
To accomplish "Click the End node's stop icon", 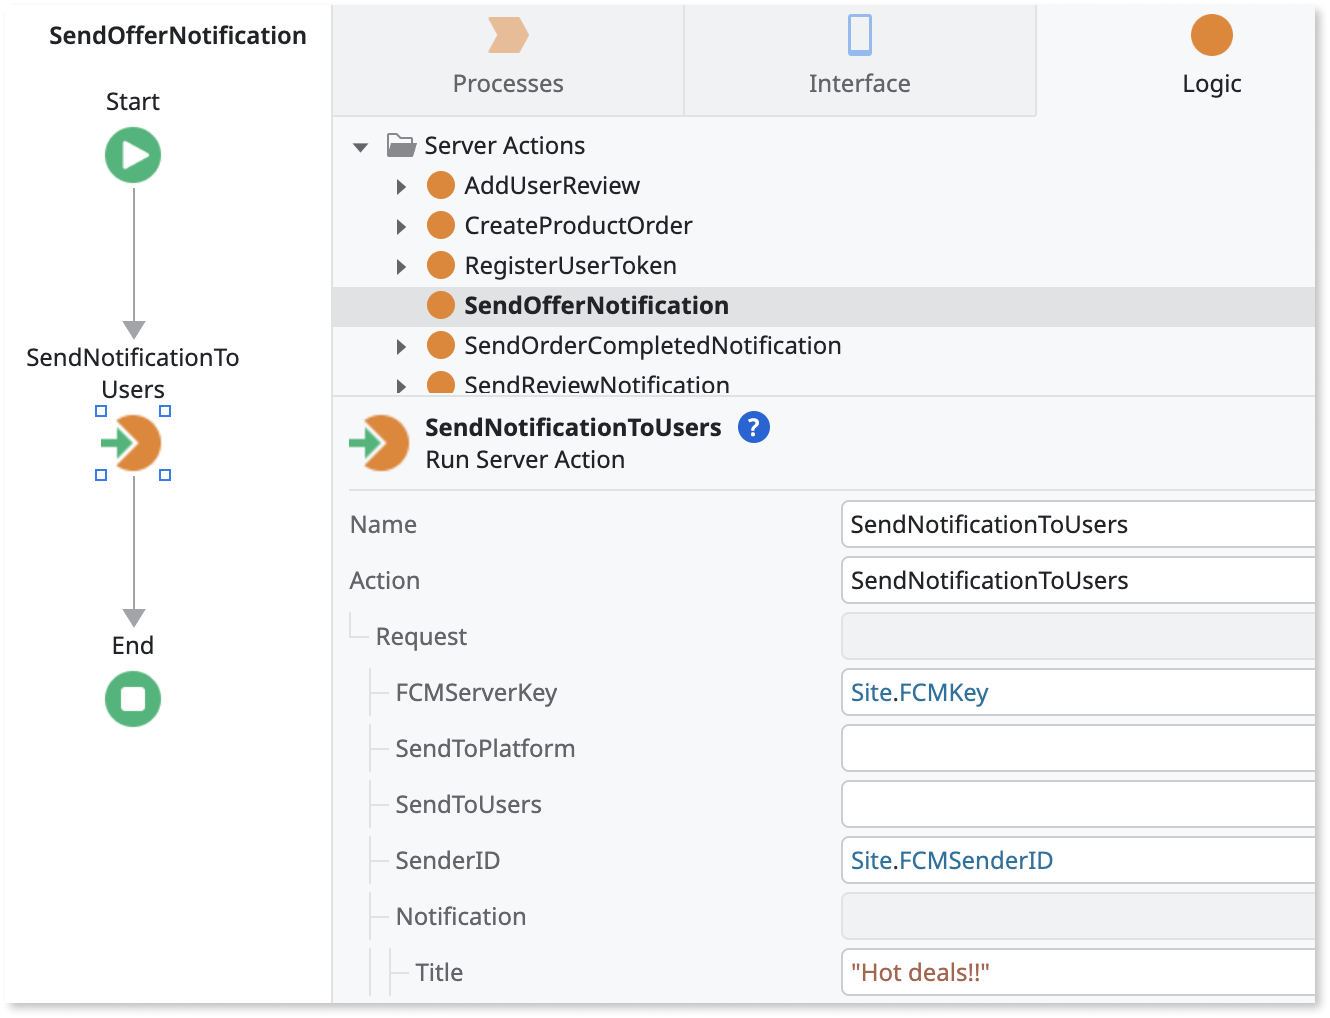I will point(133,699).
